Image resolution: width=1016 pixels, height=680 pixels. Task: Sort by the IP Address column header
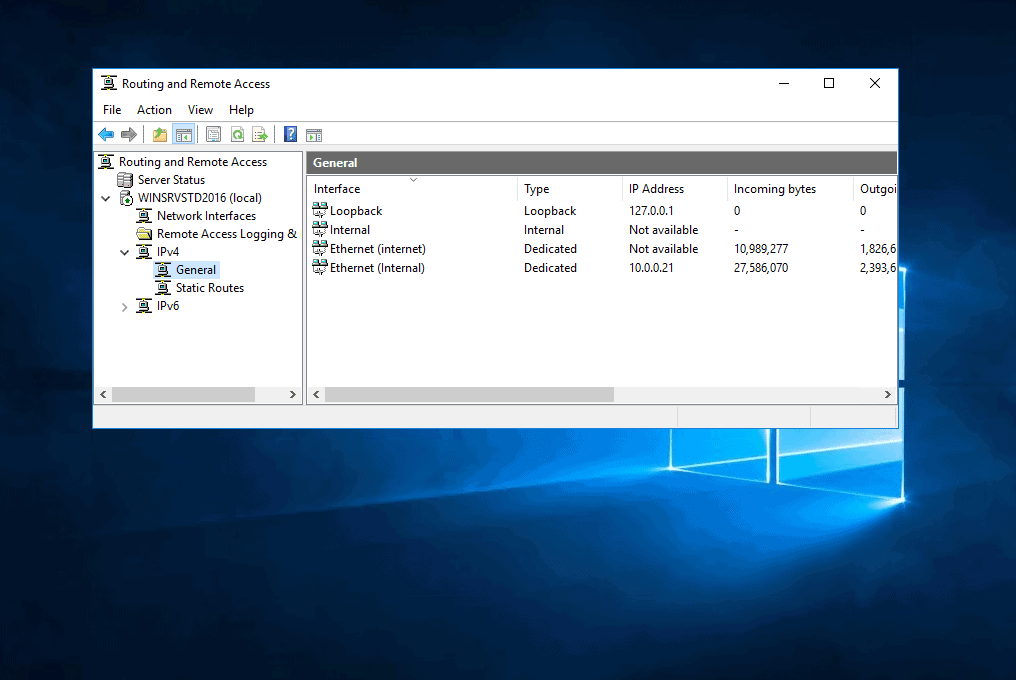point(675,189)
